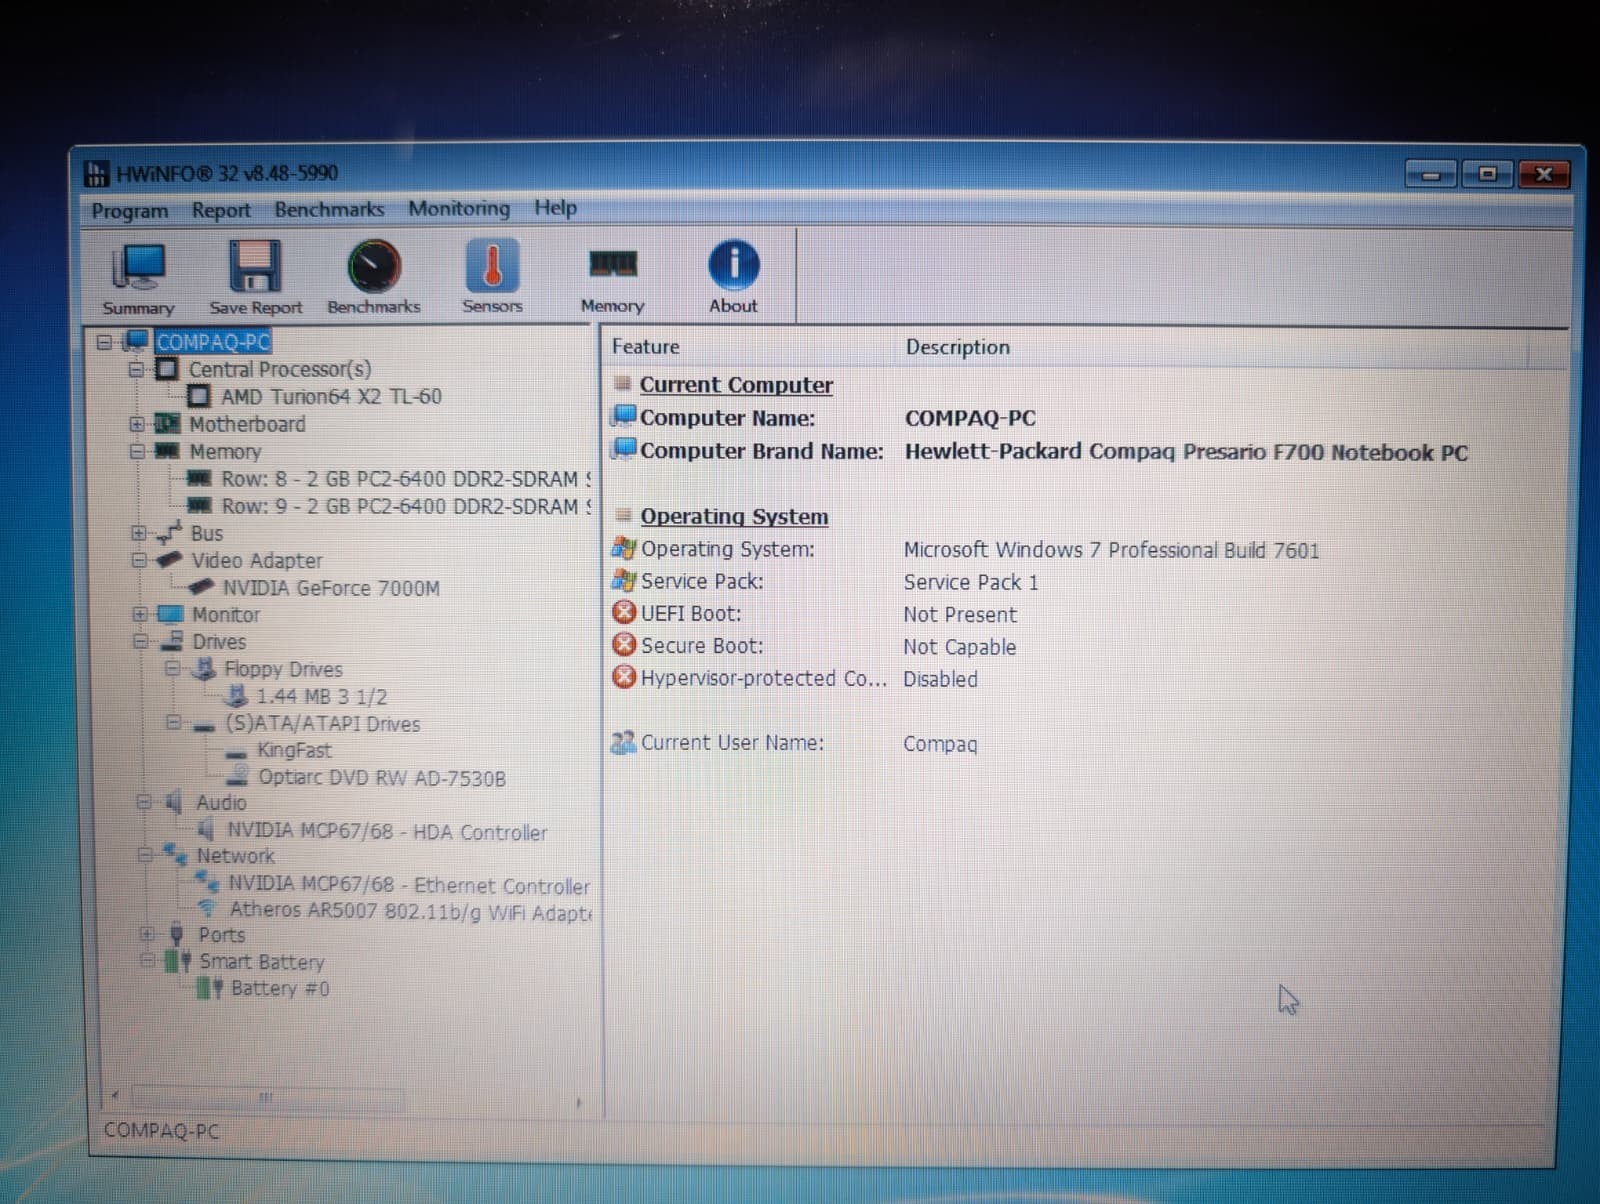Click the Monitor icon in tree
Viewport: 1600px width, 1204px height.
(x=170, y=614)
